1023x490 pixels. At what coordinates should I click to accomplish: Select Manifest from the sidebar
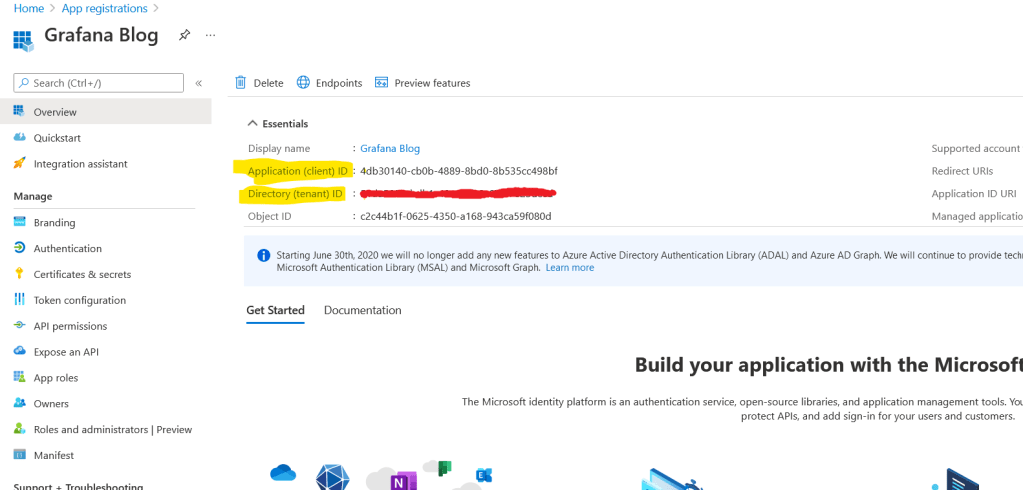click(x=53, y=455)
